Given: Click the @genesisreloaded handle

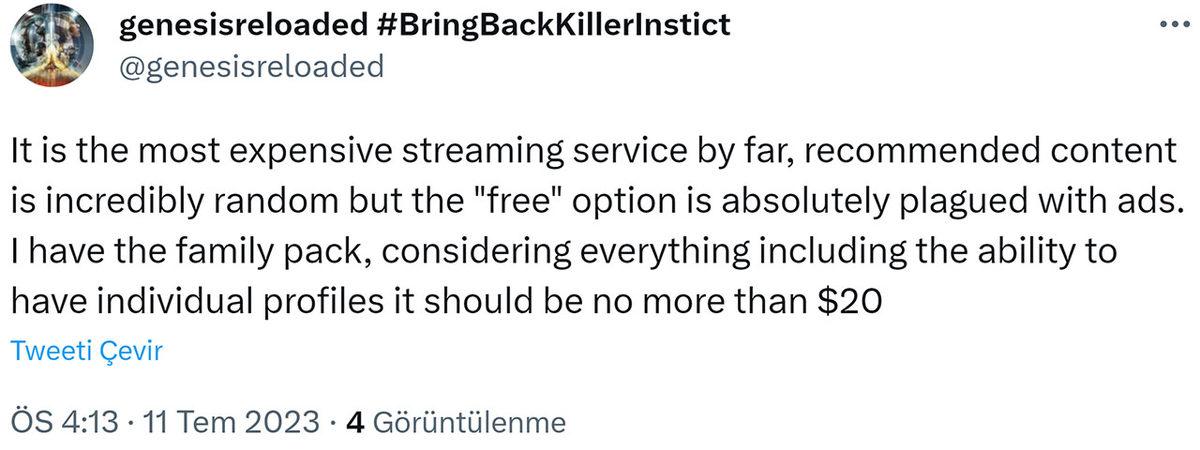Looking at the screenshot, I should point(250,66).
